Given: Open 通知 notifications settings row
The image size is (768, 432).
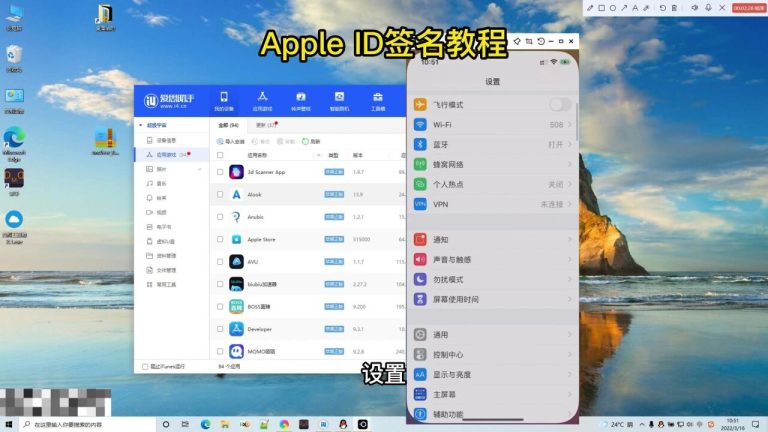Looking at the screenshot, I should 493,240.
